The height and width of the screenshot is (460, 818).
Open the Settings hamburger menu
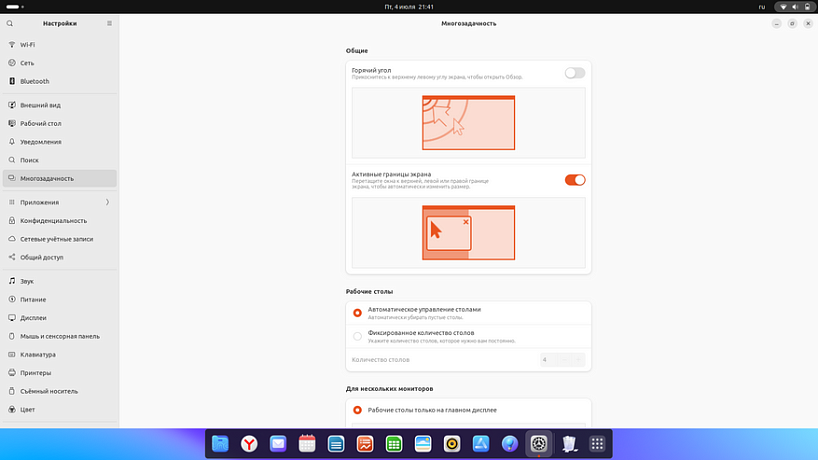click(110, 23)
